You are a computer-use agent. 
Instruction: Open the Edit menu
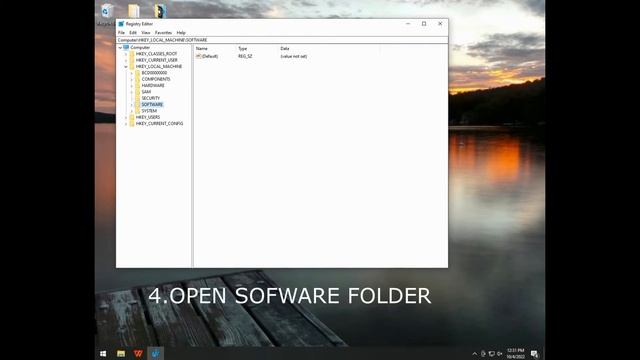pos(133,32)
